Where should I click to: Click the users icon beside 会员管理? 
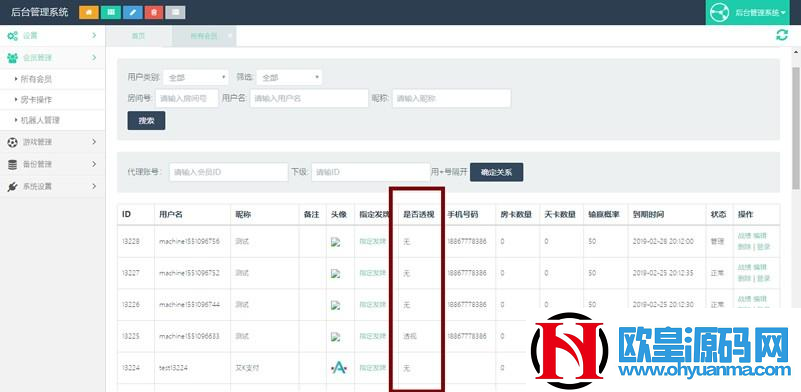(12, 58)
